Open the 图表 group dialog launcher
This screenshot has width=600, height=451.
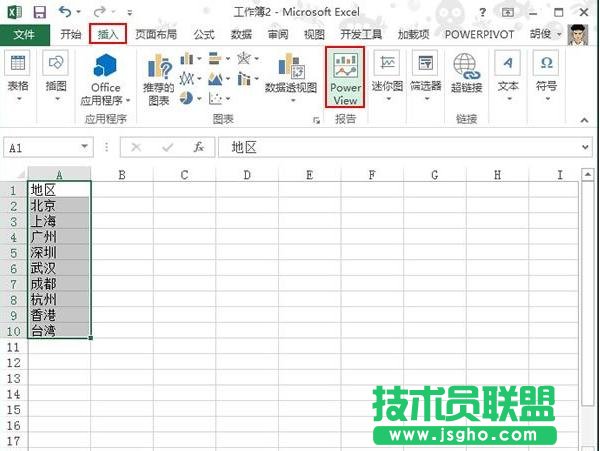(x=316, y=121)
